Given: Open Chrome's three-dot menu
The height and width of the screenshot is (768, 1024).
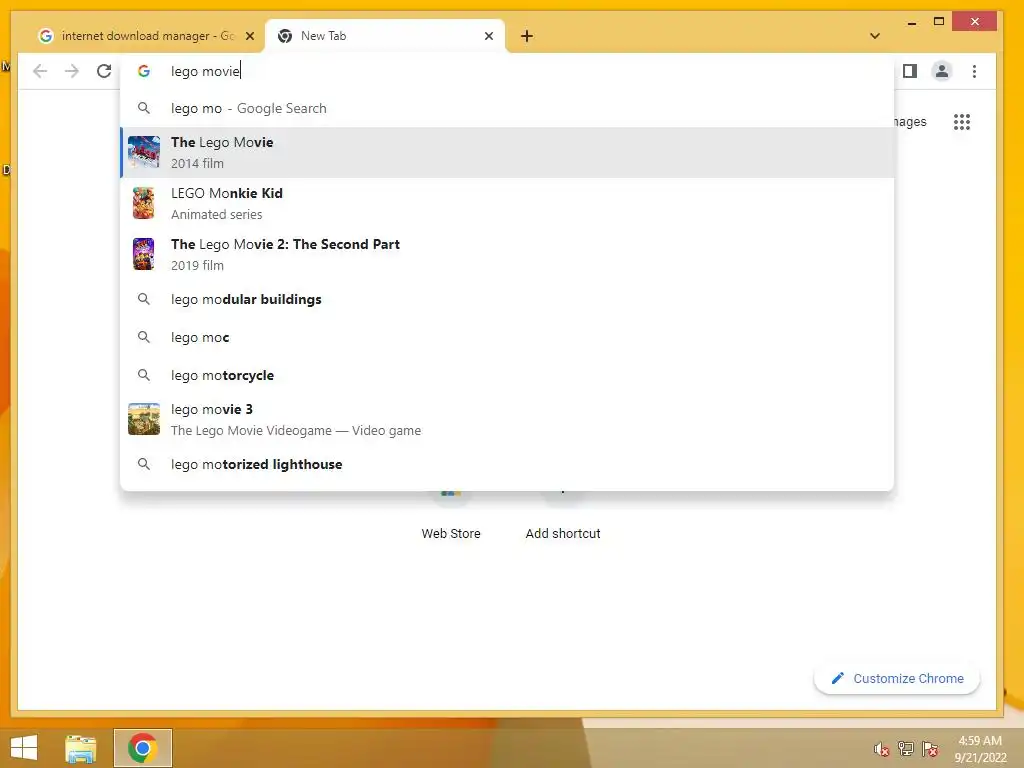Looking at the screenshot, I should coord(974,71).
